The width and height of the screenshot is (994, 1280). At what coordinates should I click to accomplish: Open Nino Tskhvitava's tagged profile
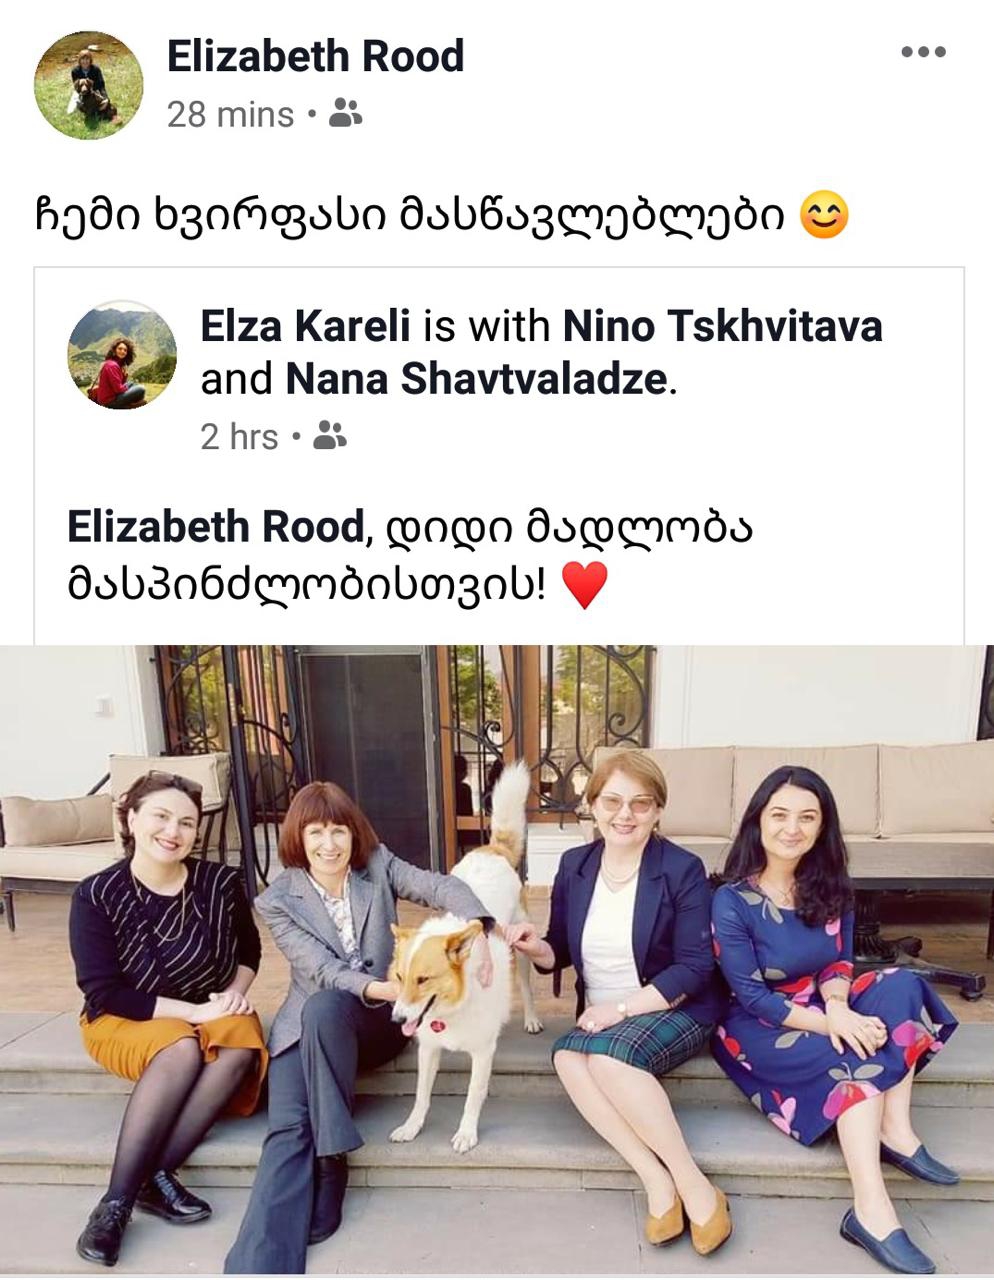click(723, 325)
